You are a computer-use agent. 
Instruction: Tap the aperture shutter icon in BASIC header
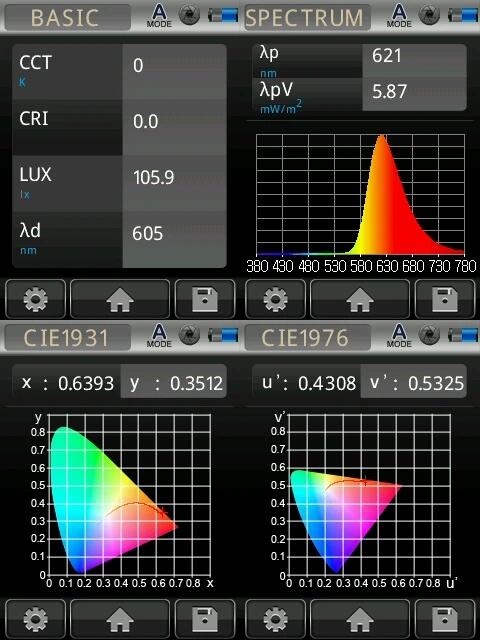tap(190, 15)
